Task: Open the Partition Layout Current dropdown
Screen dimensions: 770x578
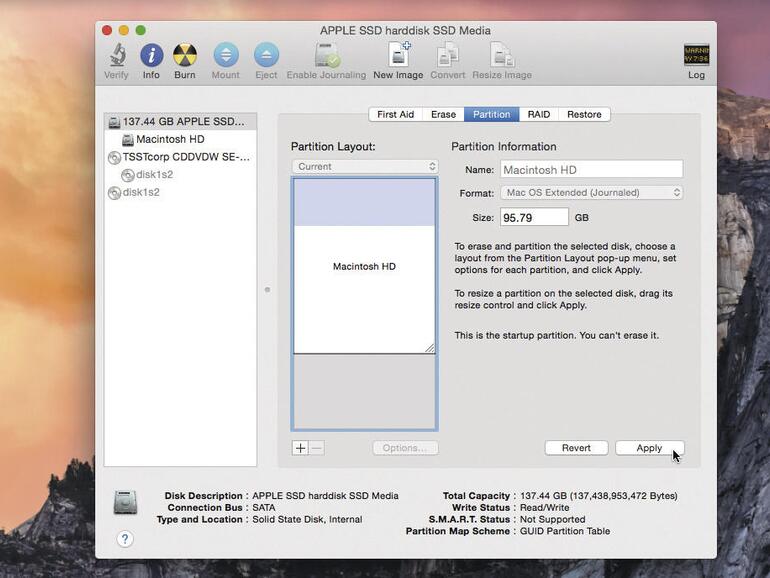Action: 365,167
